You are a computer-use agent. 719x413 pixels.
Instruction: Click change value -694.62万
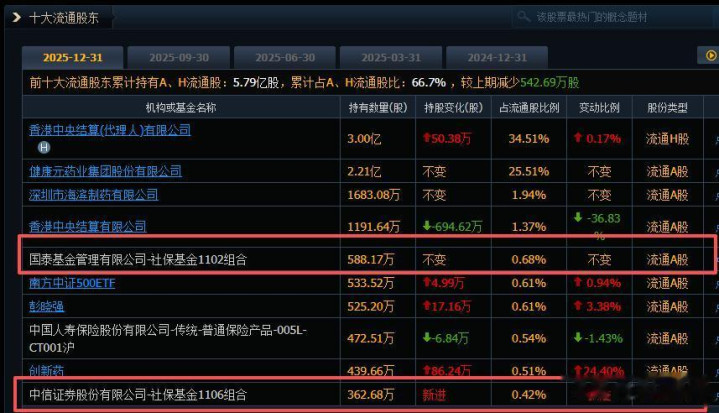click(x=453, y=226)
